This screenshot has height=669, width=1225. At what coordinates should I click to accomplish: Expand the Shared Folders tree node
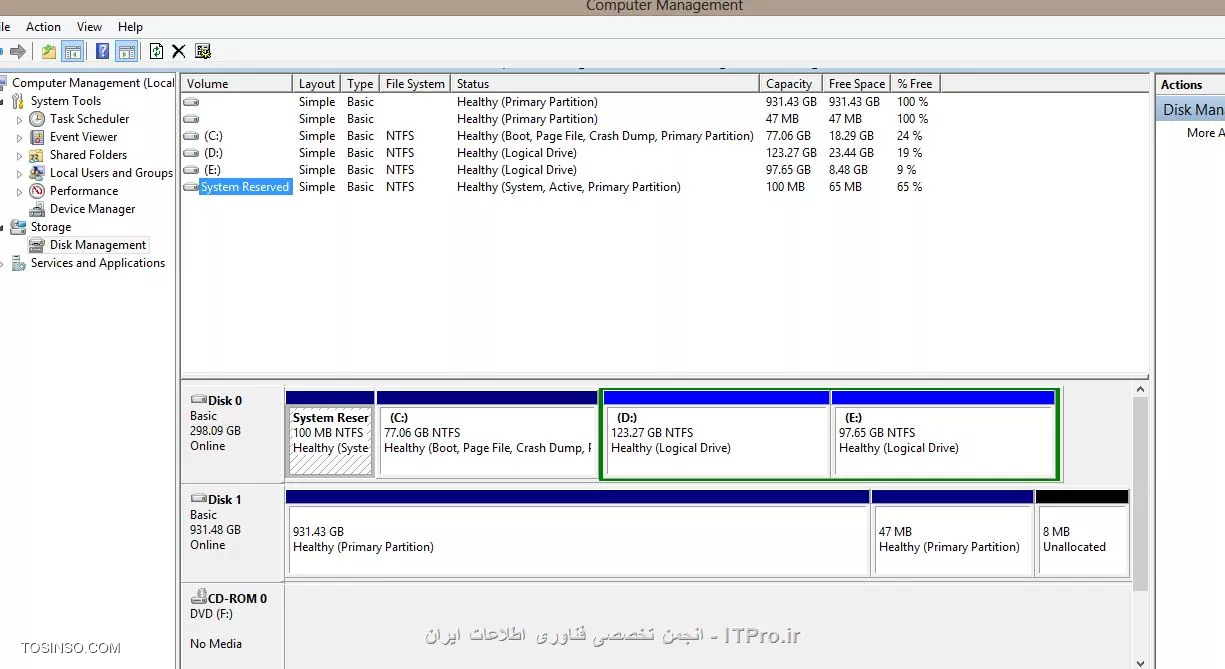19,155
